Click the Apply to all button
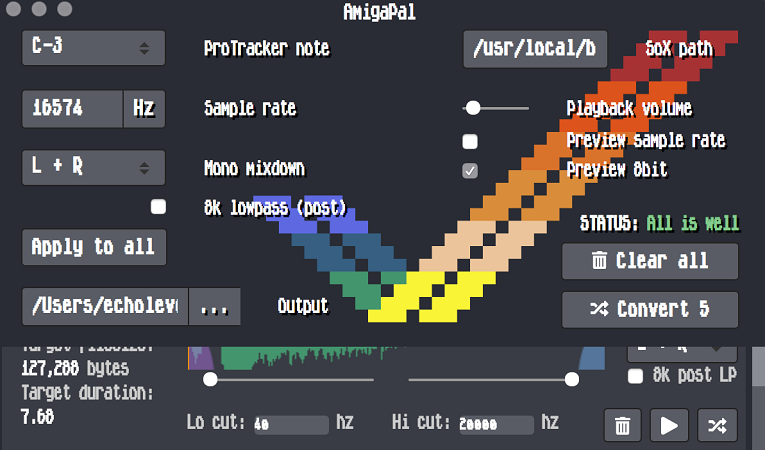This screenshot has width=765, height=450. [94, 247]
